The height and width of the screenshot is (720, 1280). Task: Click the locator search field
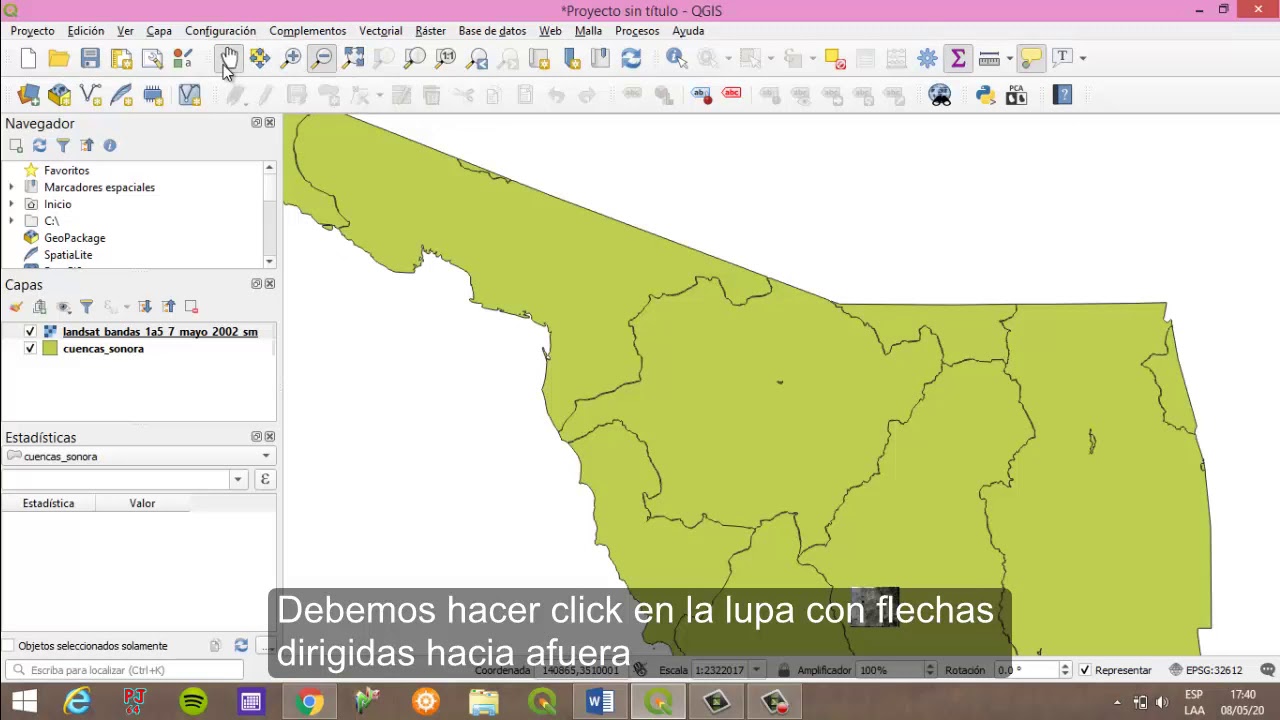125,670
